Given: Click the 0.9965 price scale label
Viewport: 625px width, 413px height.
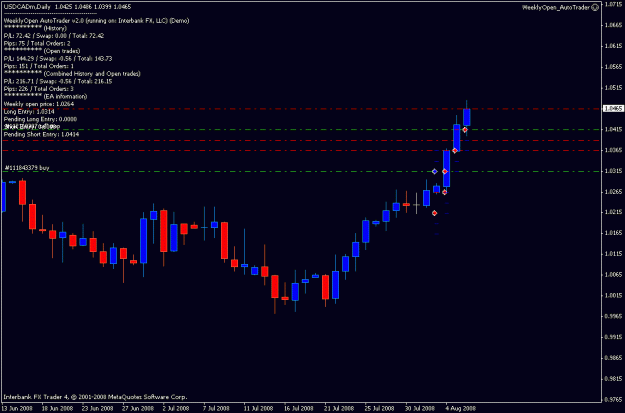Looking at the screenshot, I should [x=614, y=316].
